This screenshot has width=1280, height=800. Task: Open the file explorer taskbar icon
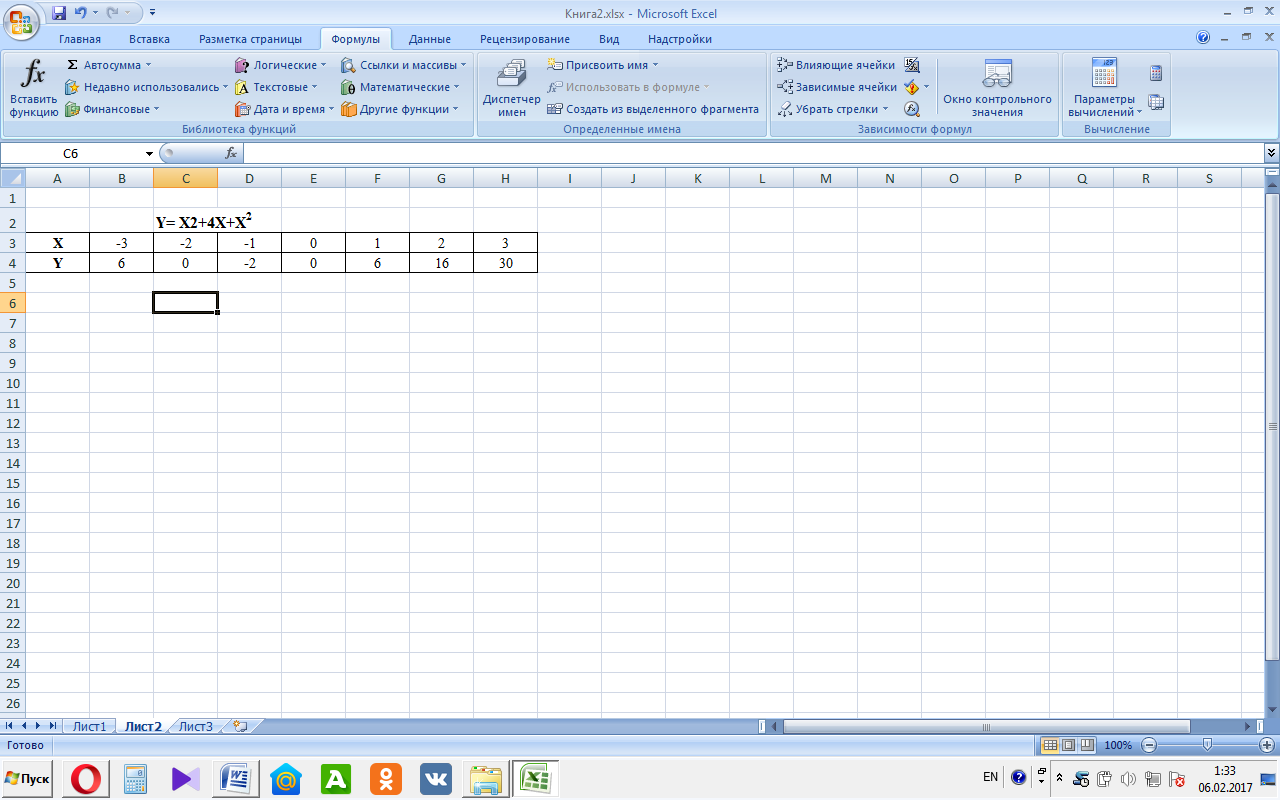pos(486,778)
